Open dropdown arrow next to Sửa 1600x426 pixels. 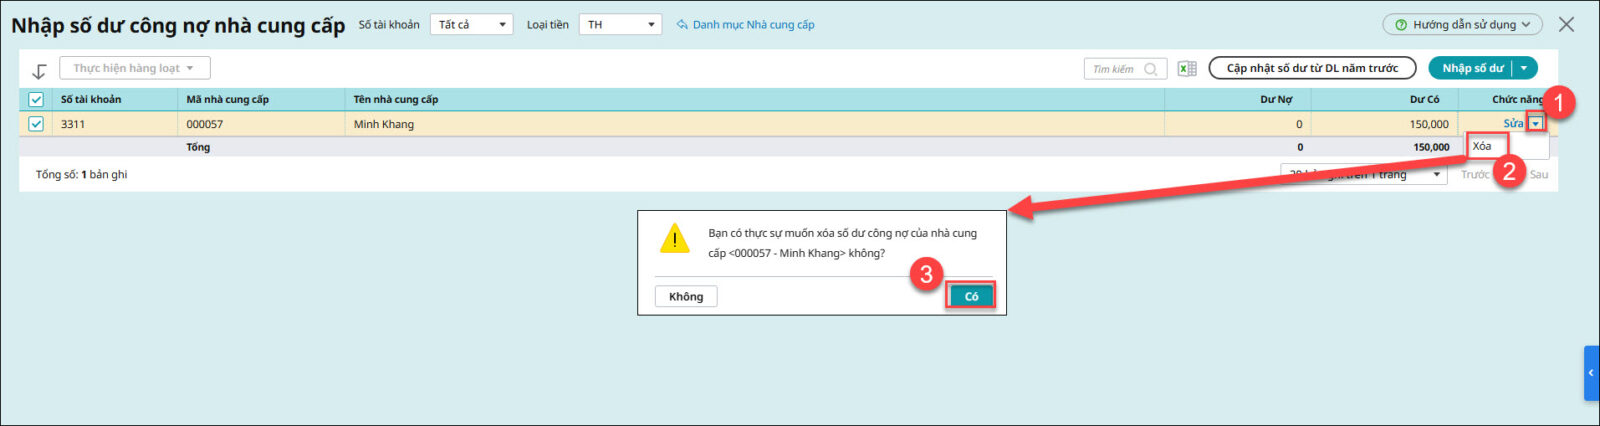coord(1536,124)
